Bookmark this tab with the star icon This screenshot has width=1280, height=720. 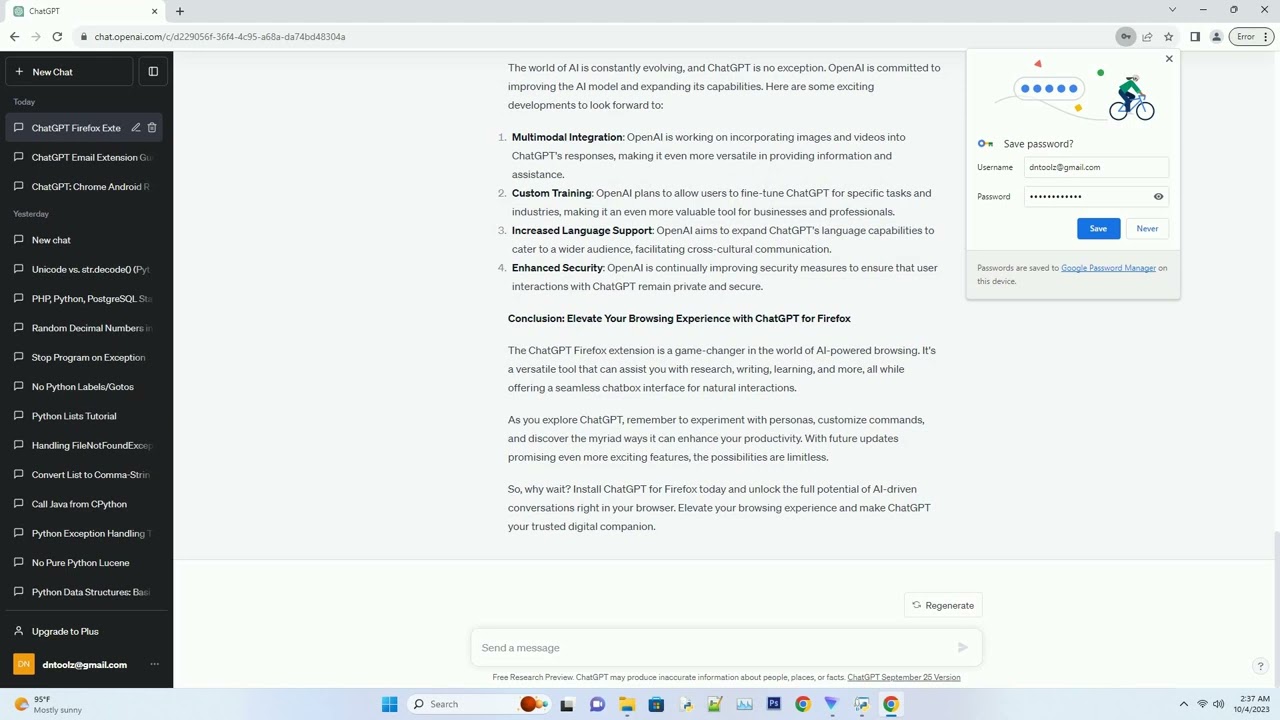[1168, 37]
